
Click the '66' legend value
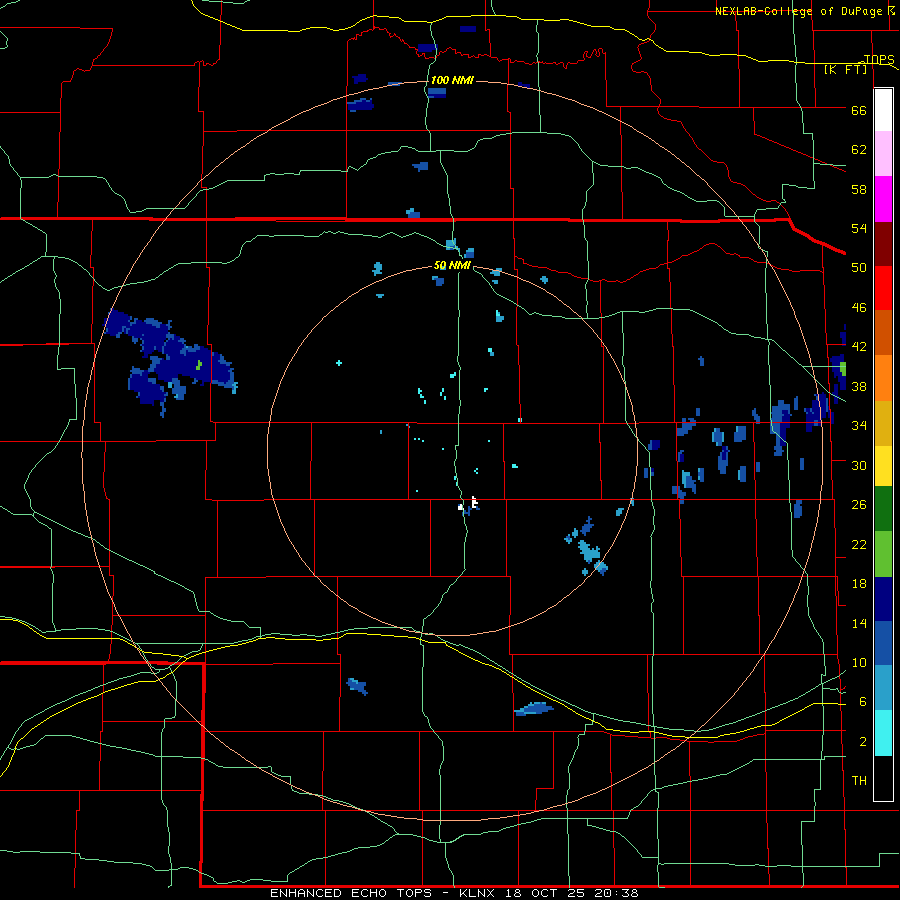pyautogui.click(x=859, y=110)
